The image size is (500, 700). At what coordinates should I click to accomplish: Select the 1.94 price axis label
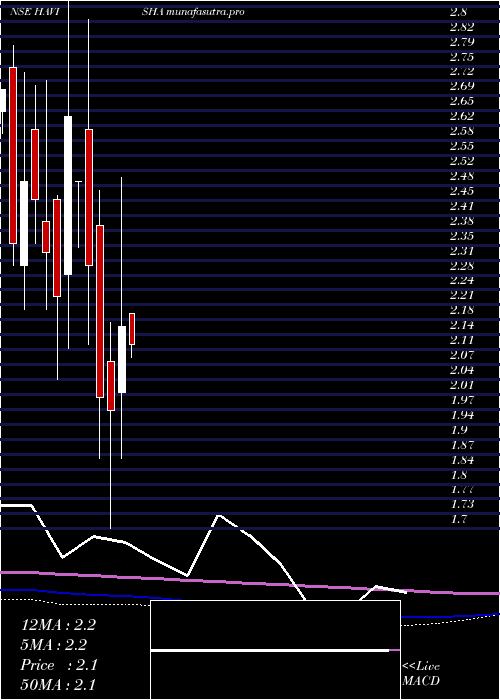coord(462,415)
